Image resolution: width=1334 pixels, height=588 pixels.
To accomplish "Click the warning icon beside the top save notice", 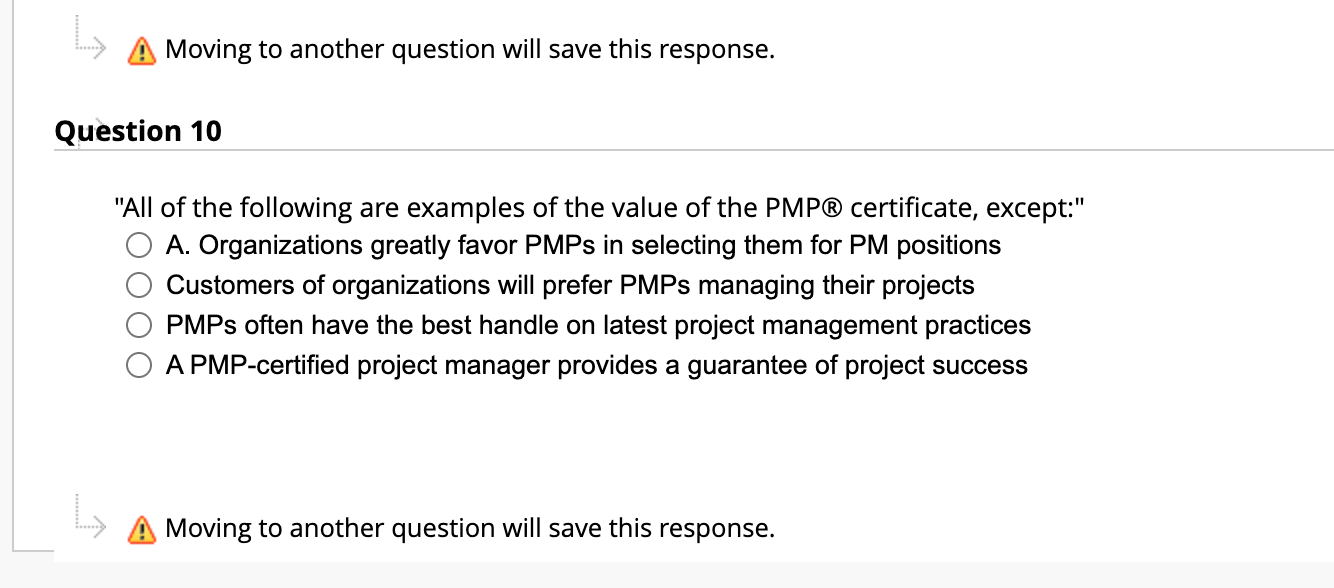I will click(x=141, y=50).
